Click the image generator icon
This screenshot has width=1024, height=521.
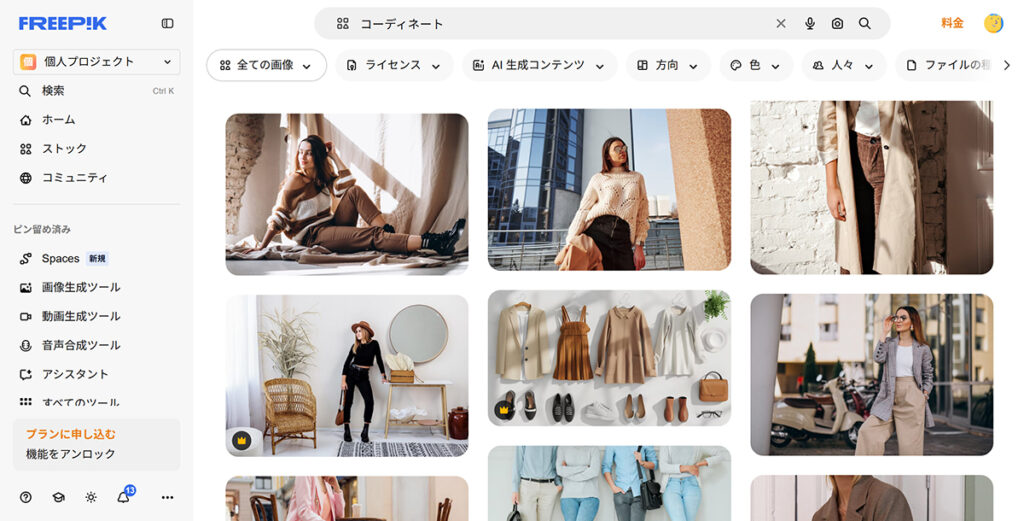pyautogui.click(x=25, y=287)
